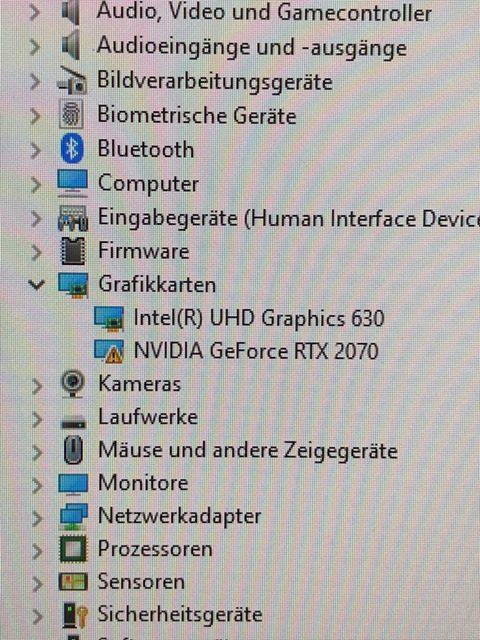Expand the Sensoren category arrow
Screen dimensions: 480x640
(37, 584)
